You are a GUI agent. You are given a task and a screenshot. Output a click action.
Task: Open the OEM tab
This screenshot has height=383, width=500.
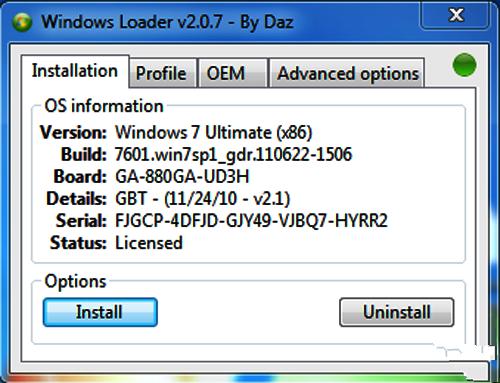(x=233, y=73)
